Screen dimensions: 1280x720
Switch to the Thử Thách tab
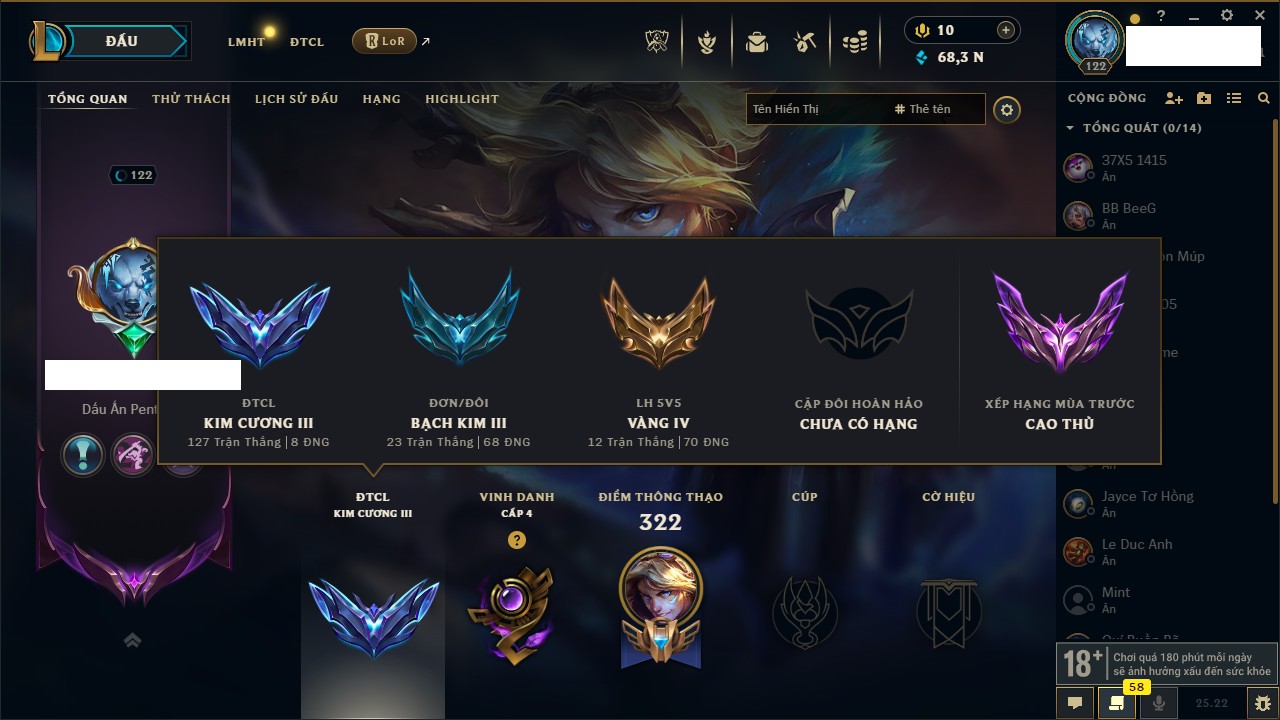191,99
